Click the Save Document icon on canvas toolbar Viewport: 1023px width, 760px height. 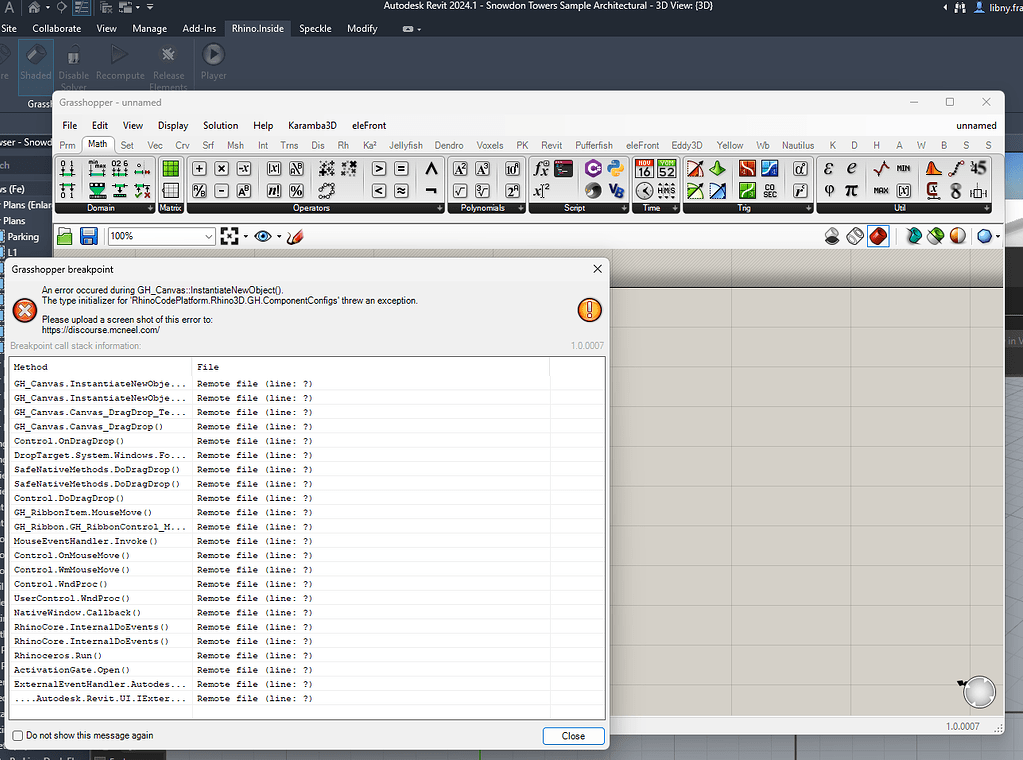click(x=89, y=236)
